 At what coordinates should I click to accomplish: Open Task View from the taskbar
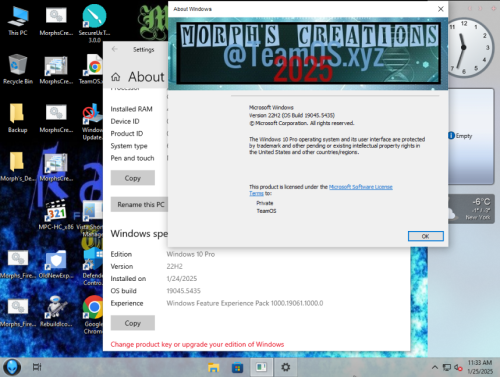37,367
